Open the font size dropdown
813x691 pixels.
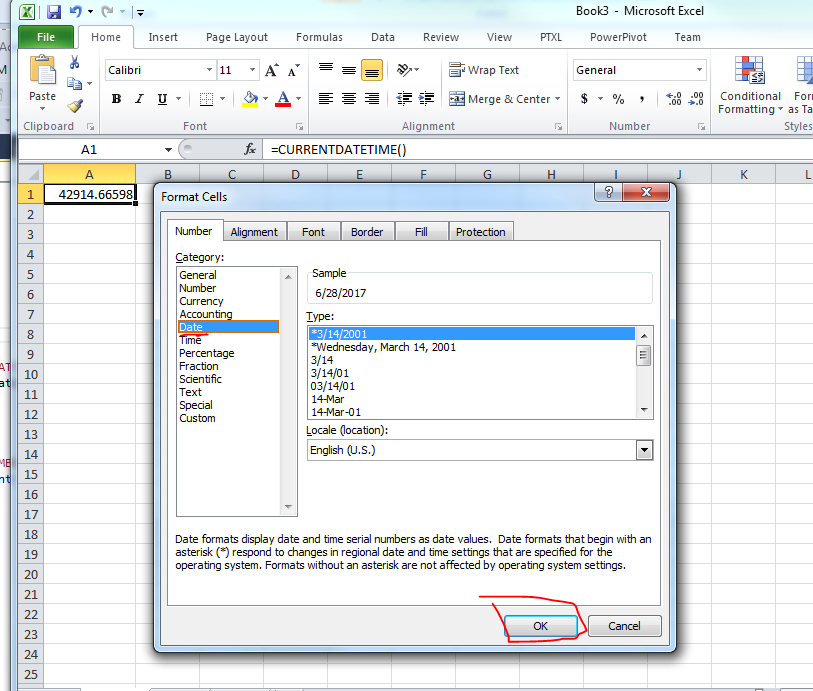pyautogui.click(x=251, y=71)
